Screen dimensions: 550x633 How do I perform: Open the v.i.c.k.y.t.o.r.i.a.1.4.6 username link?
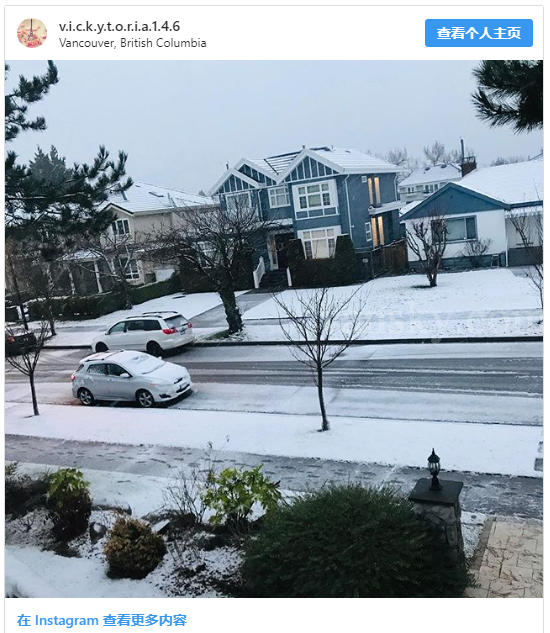tap(120, 26)
